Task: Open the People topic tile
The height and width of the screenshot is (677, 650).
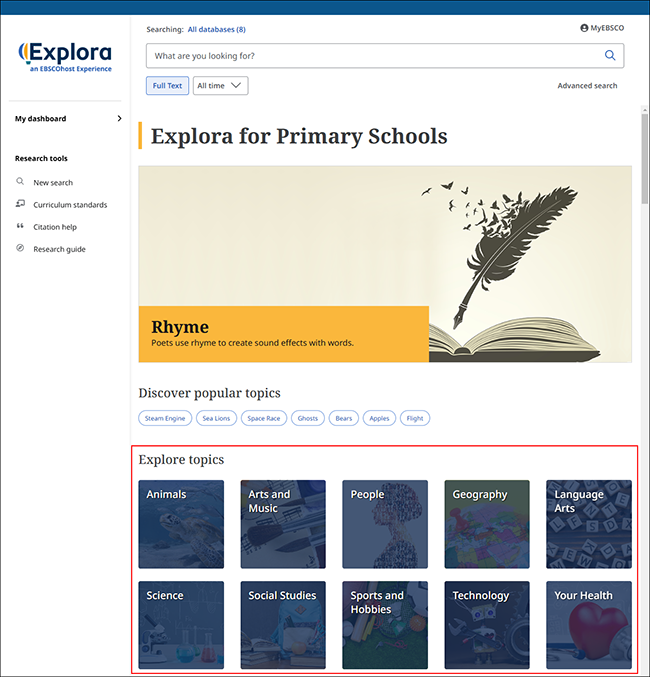Action: pyautogui.click(x=385, y=524)
